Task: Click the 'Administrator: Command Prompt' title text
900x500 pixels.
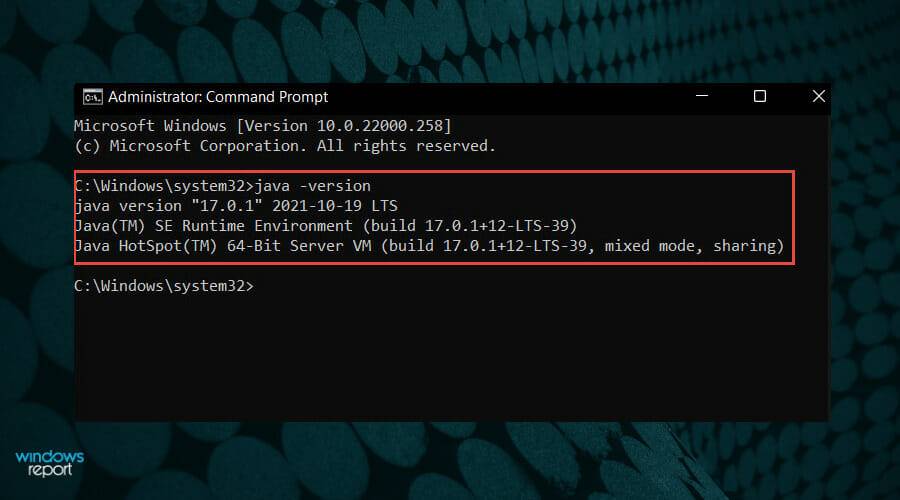Action: click(217, 97)
